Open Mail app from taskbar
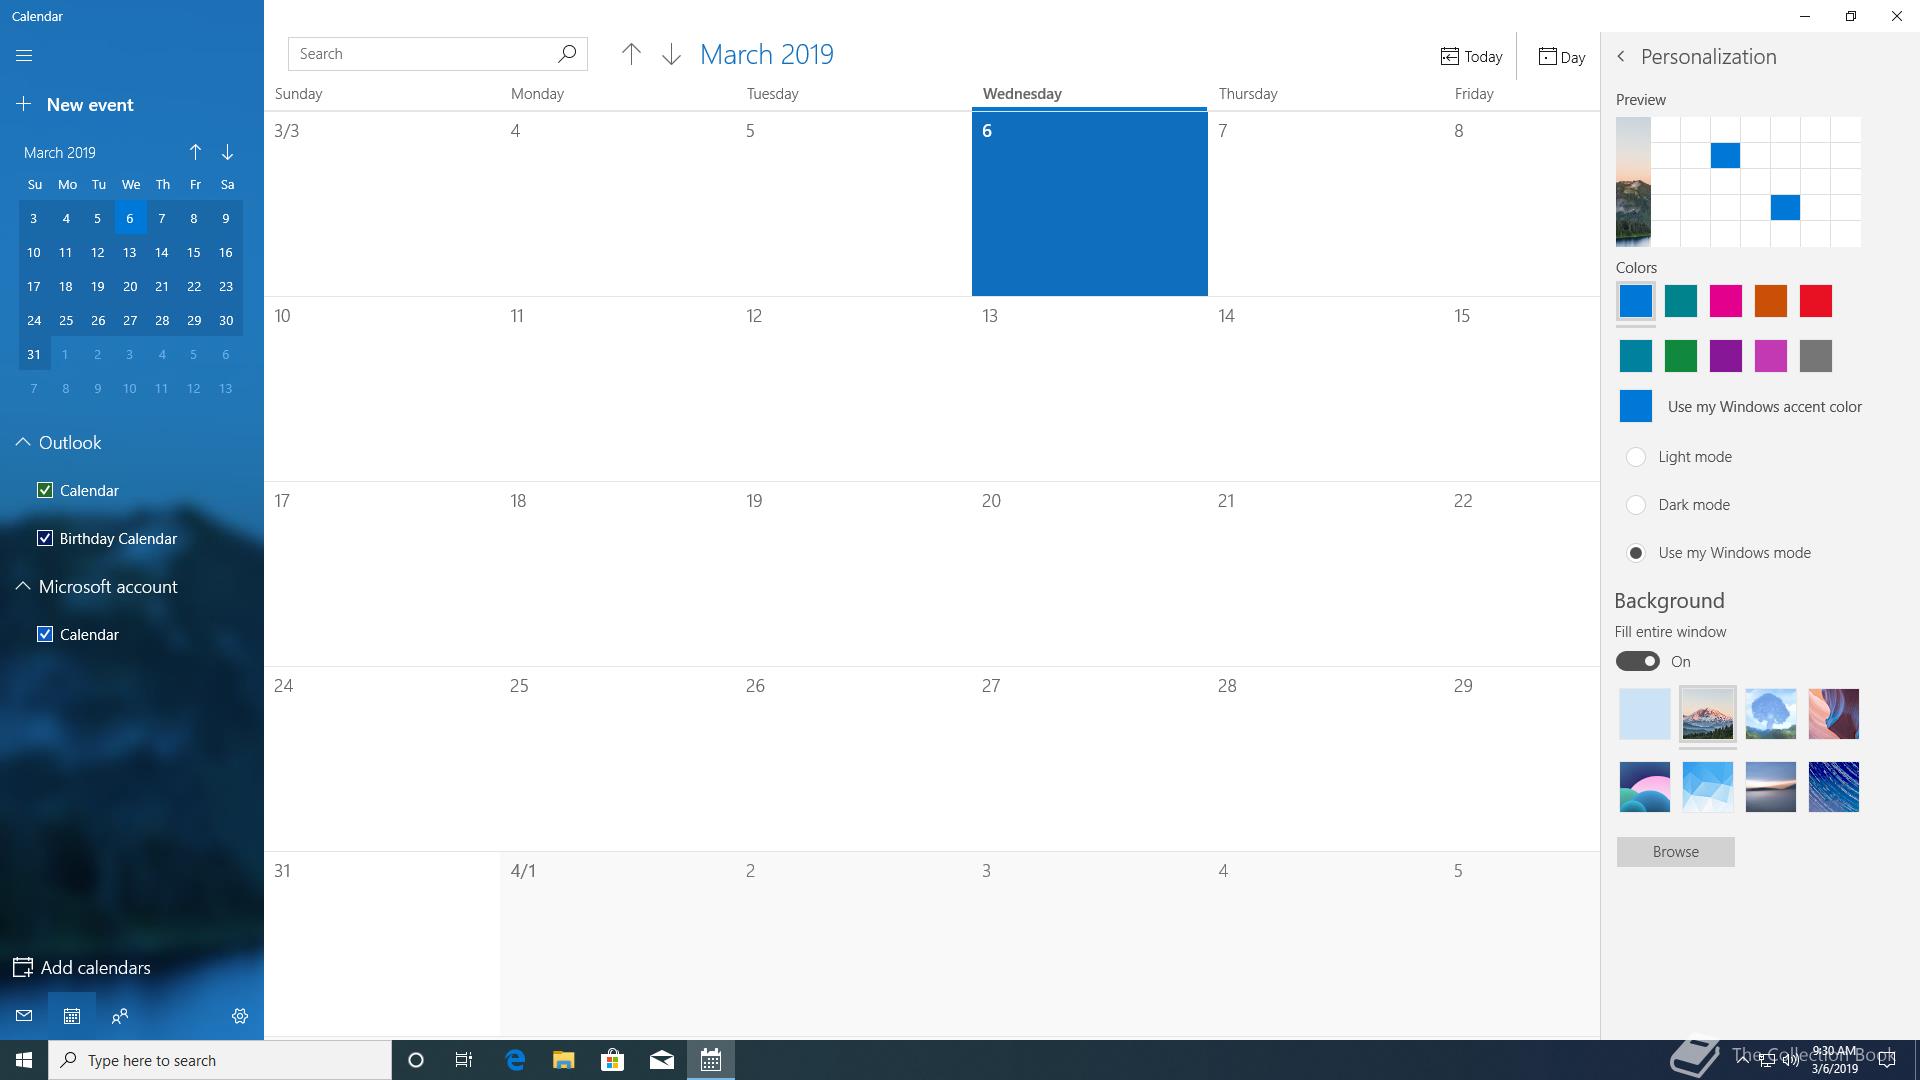Viewport: 1920px width, 1080px height. [x=661, y=1060]
